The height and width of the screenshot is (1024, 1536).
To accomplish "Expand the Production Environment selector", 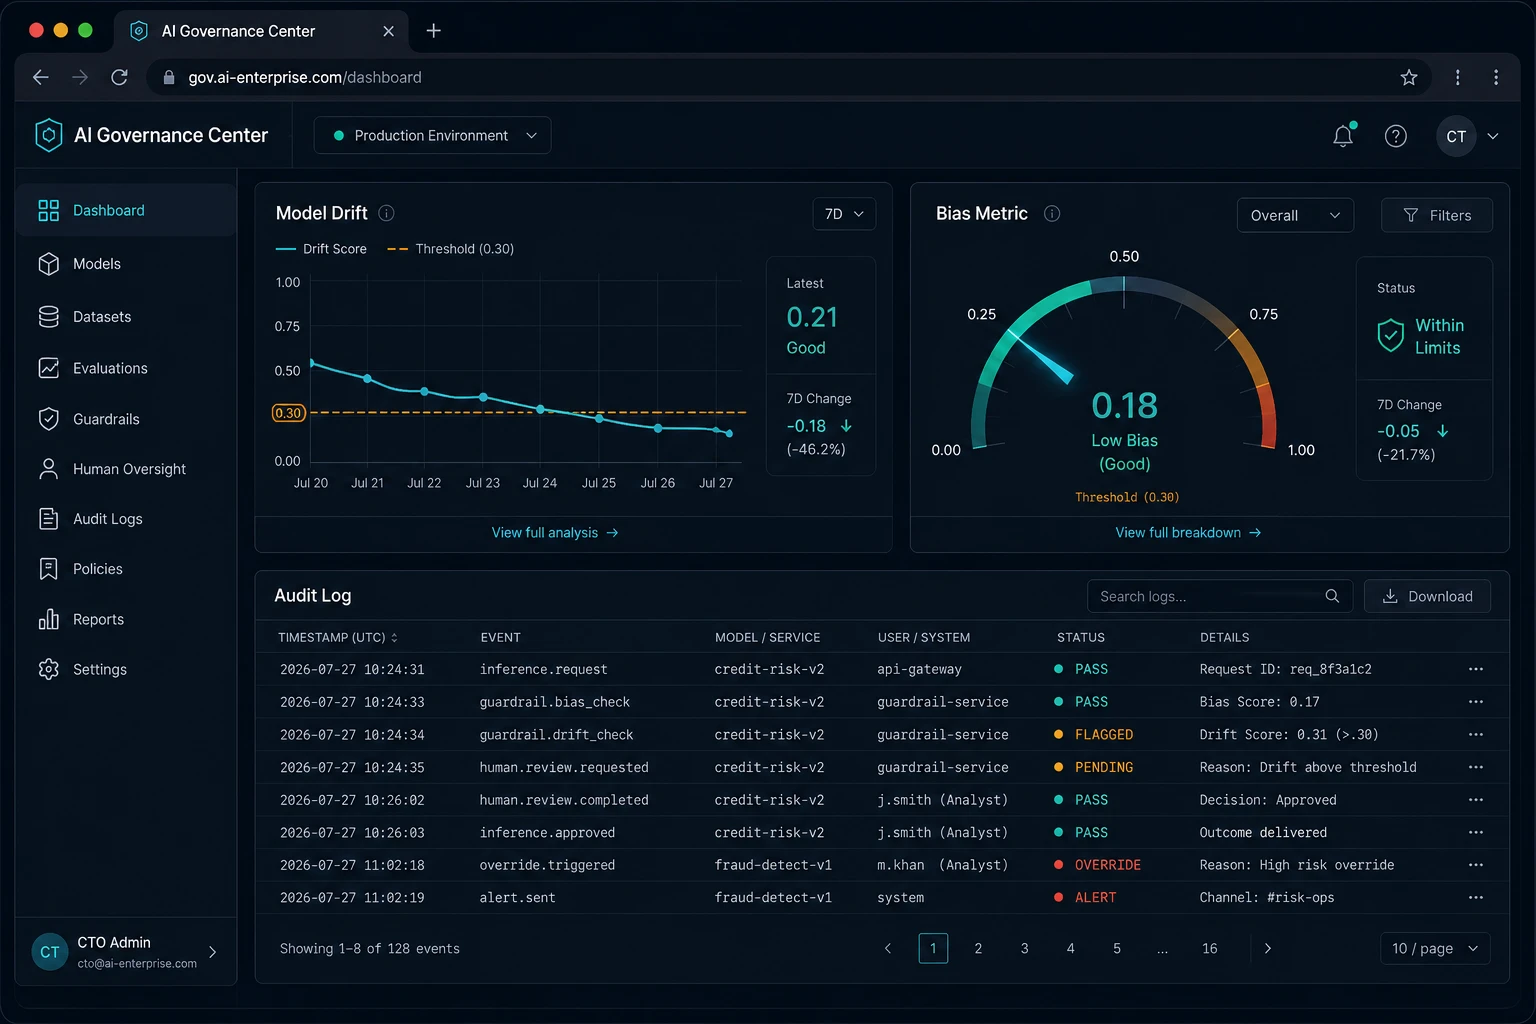I will (432, 136).
